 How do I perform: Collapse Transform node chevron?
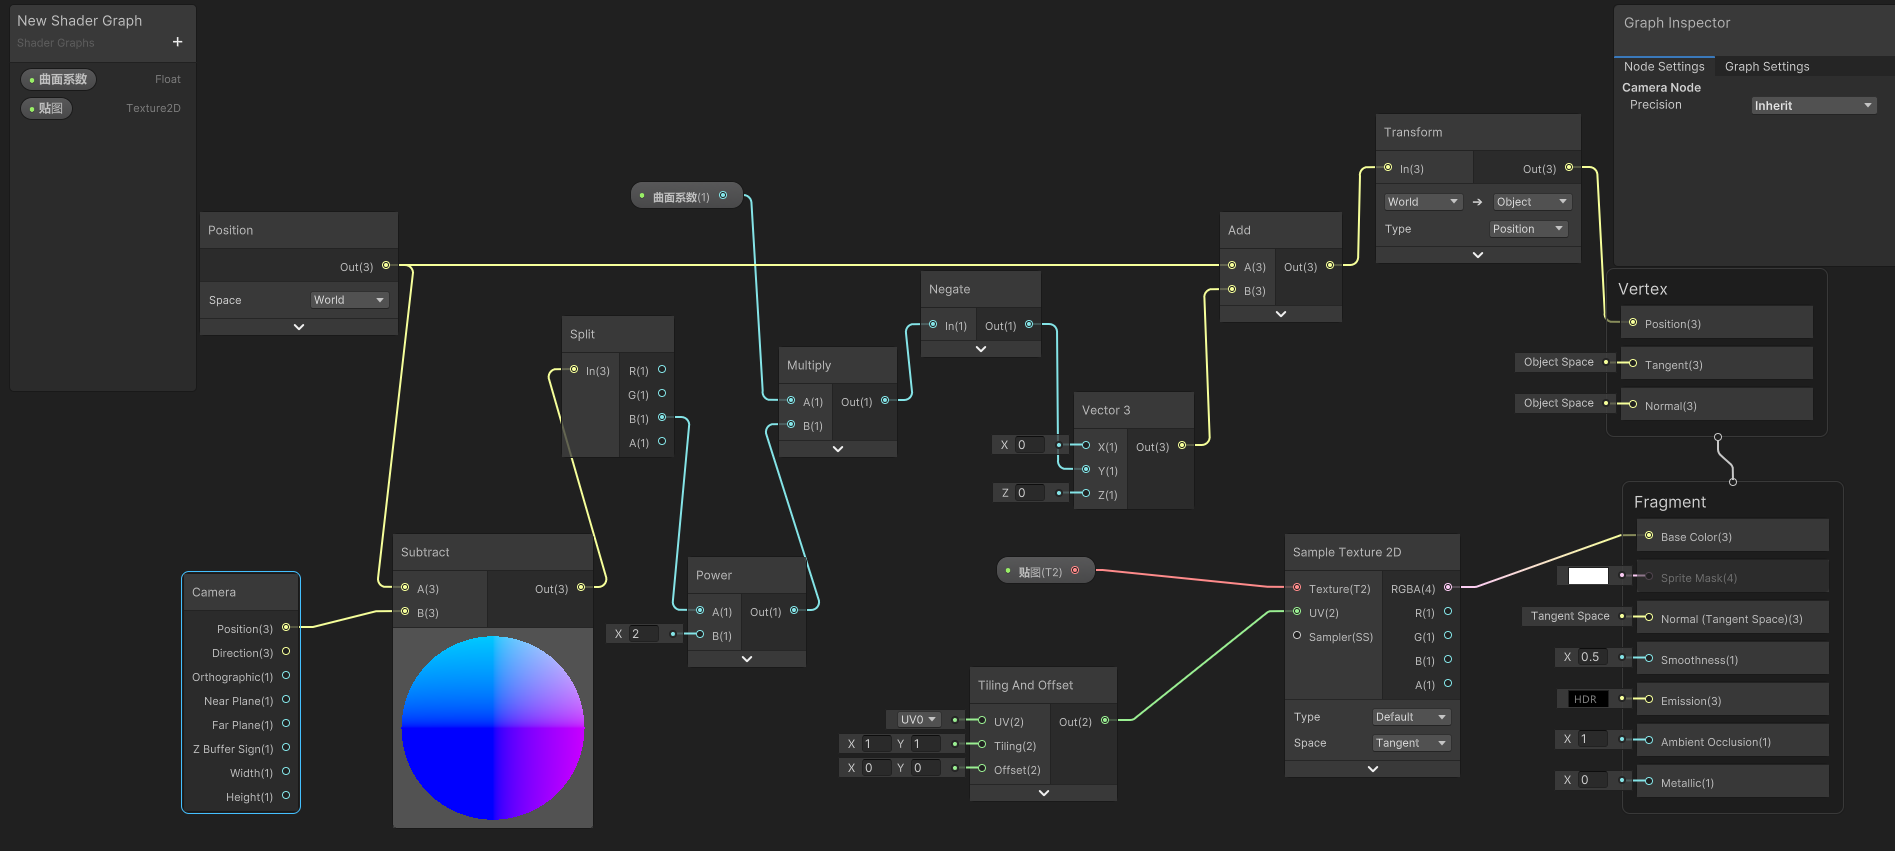point(1478,255)
